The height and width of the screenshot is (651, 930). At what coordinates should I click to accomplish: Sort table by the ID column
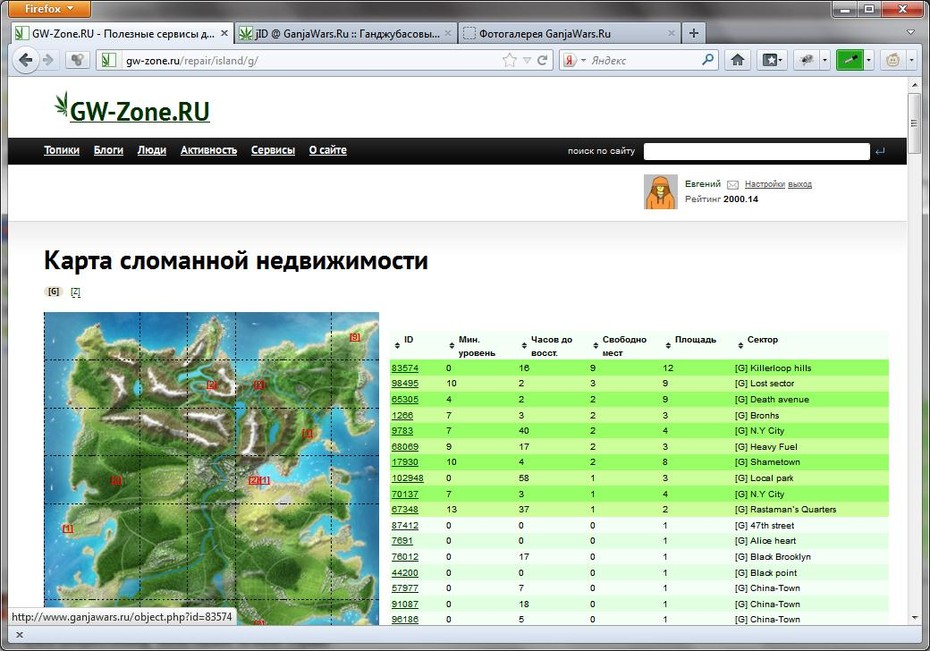tap(408, 340)
